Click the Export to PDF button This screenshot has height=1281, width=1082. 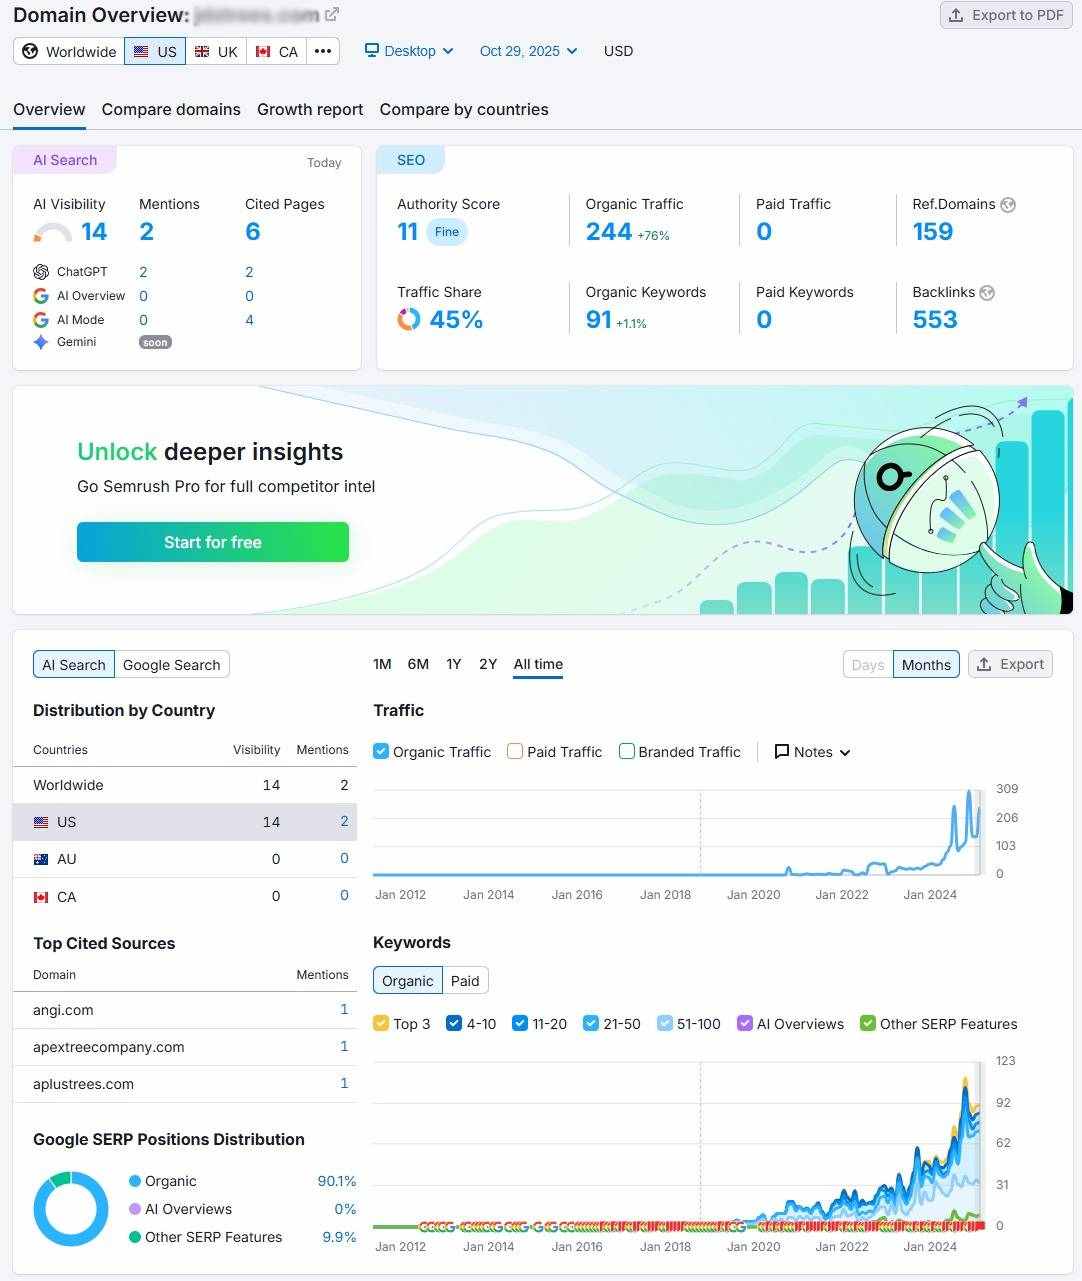(x=1005, y=15)
